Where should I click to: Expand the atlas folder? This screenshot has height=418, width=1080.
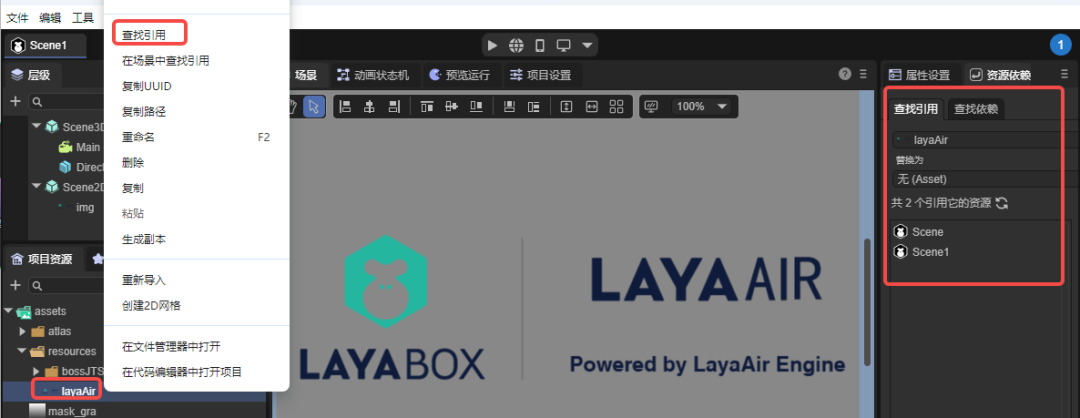(x=22, y=331)
